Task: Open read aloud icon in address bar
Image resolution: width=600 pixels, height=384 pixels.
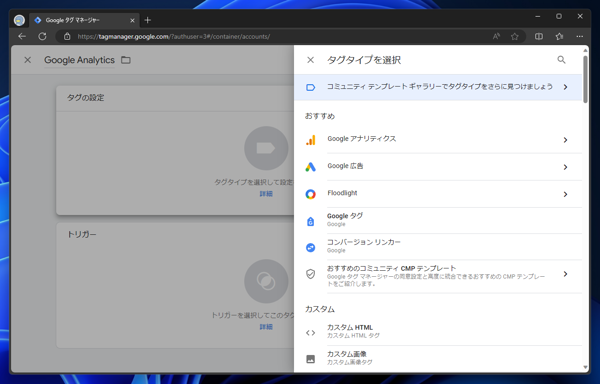Action: click(496, 36)
